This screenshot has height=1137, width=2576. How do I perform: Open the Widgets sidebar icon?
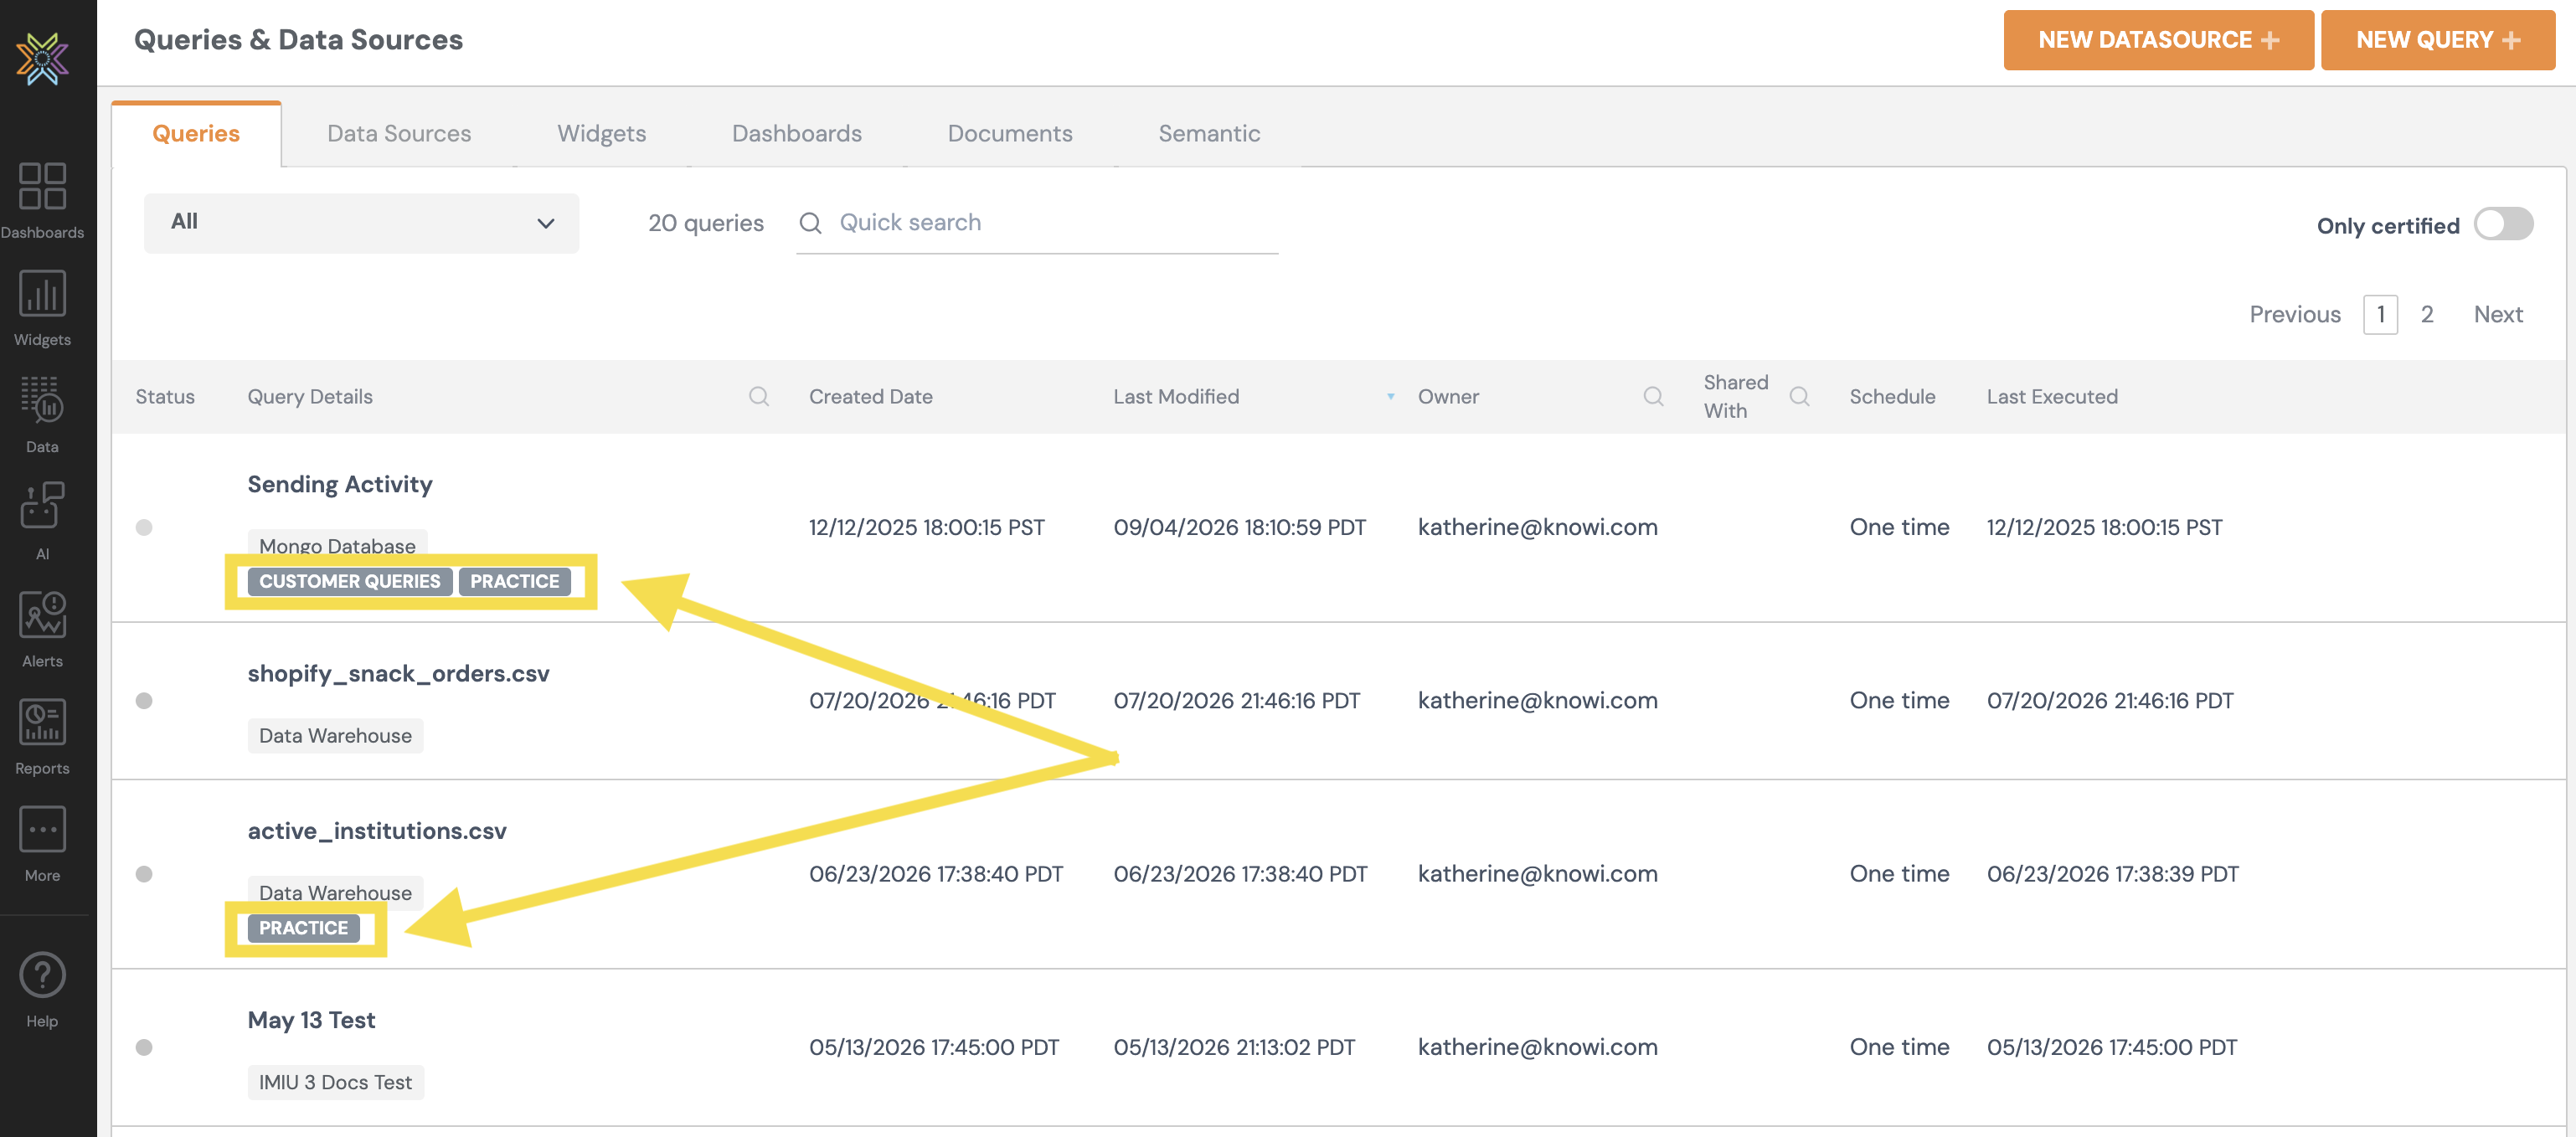point(42,307)
